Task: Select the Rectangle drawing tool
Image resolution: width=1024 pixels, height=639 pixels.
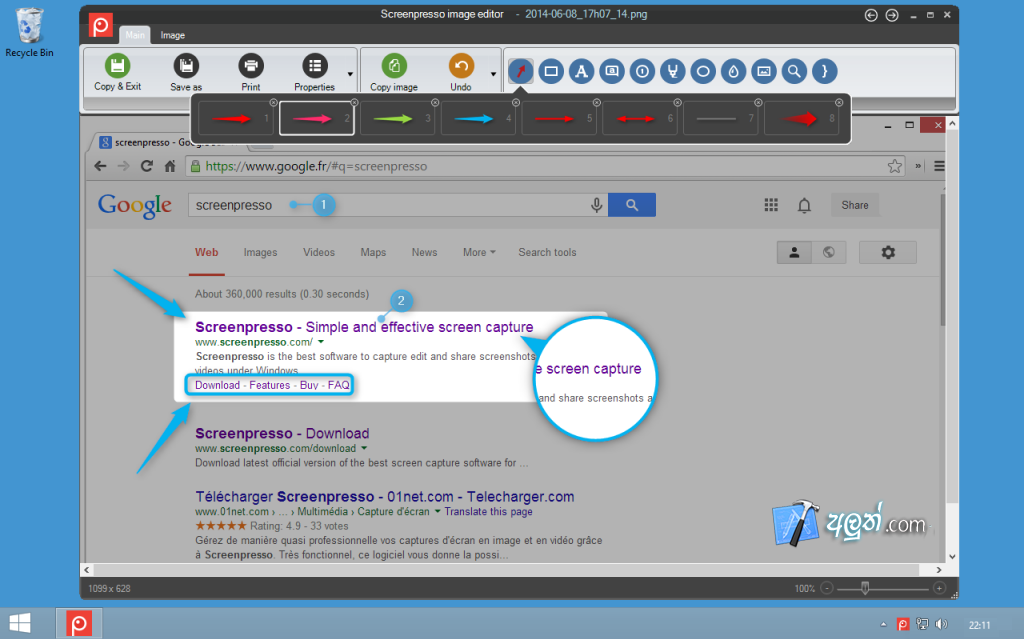Action: pyautogui.click(x=551, y=71)
